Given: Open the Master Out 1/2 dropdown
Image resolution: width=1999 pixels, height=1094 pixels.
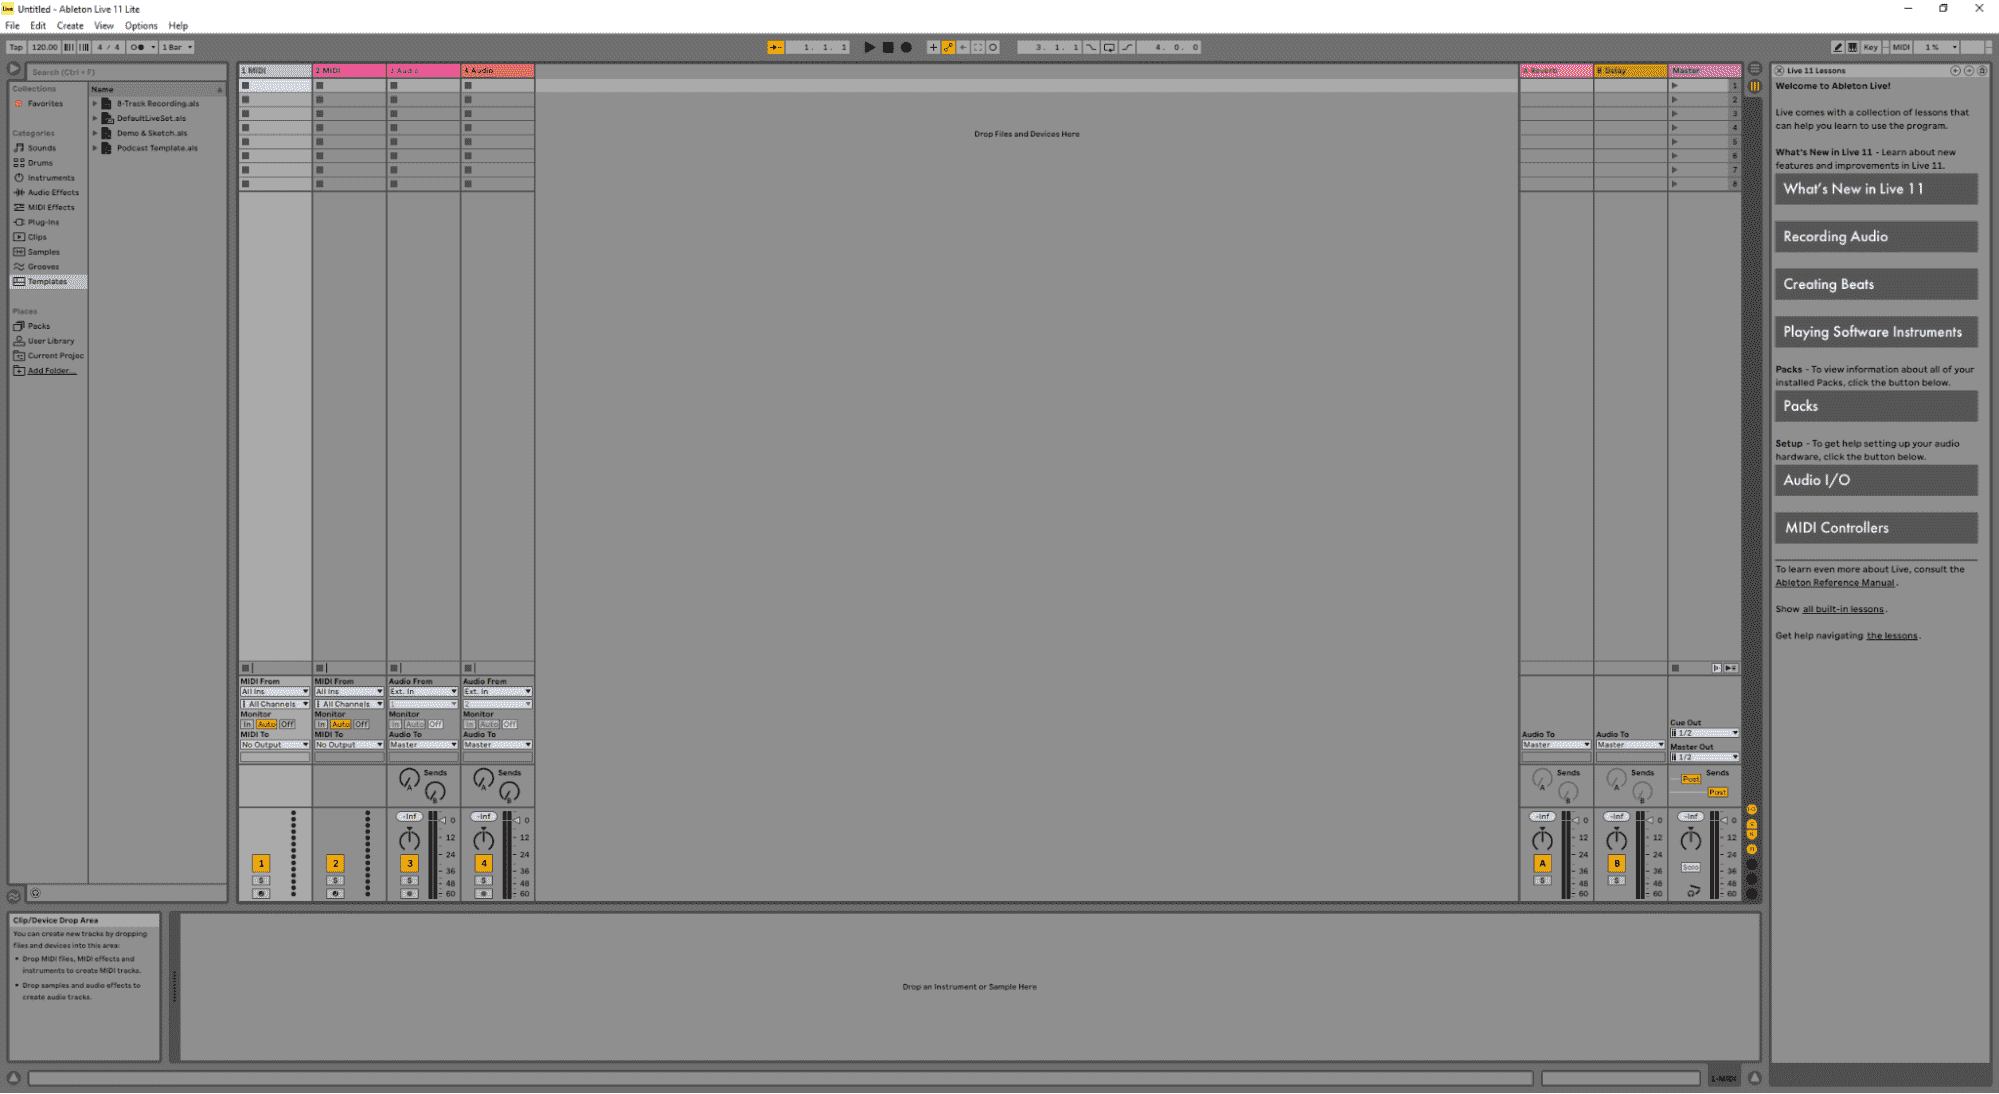Looking at the screenshot, I should pyautogui.click(x=1704, y=757).
